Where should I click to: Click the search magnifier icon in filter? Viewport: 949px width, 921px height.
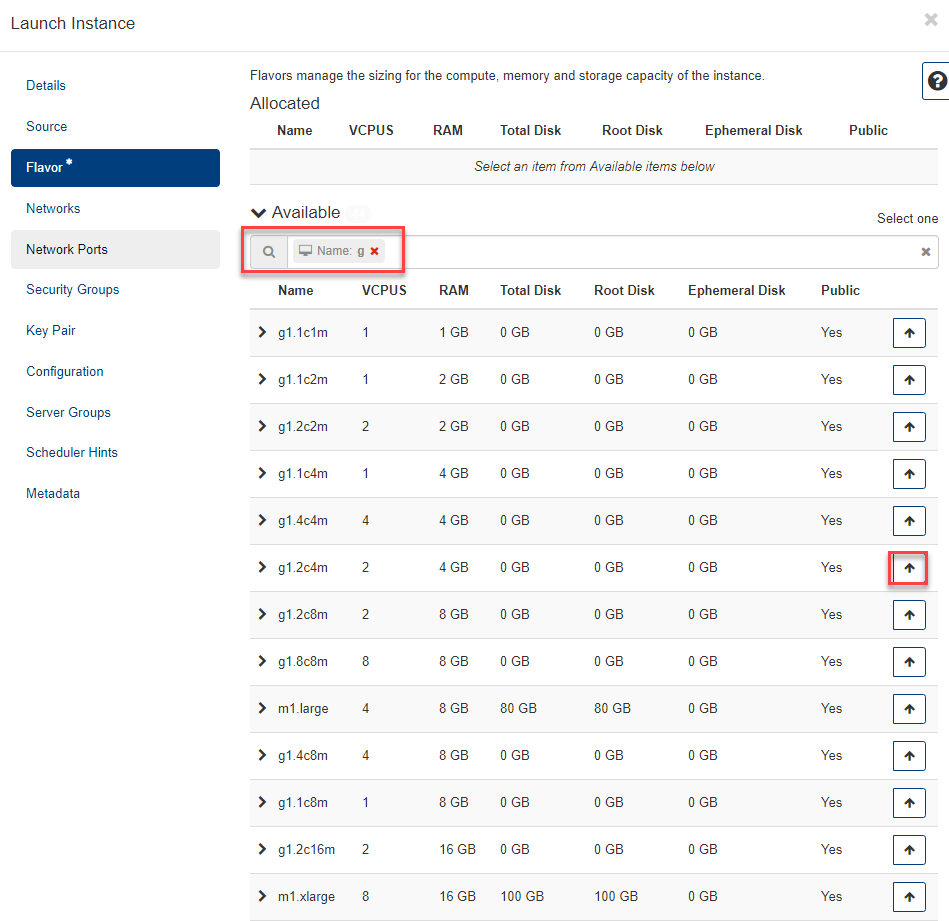click(x=269, y=252)
